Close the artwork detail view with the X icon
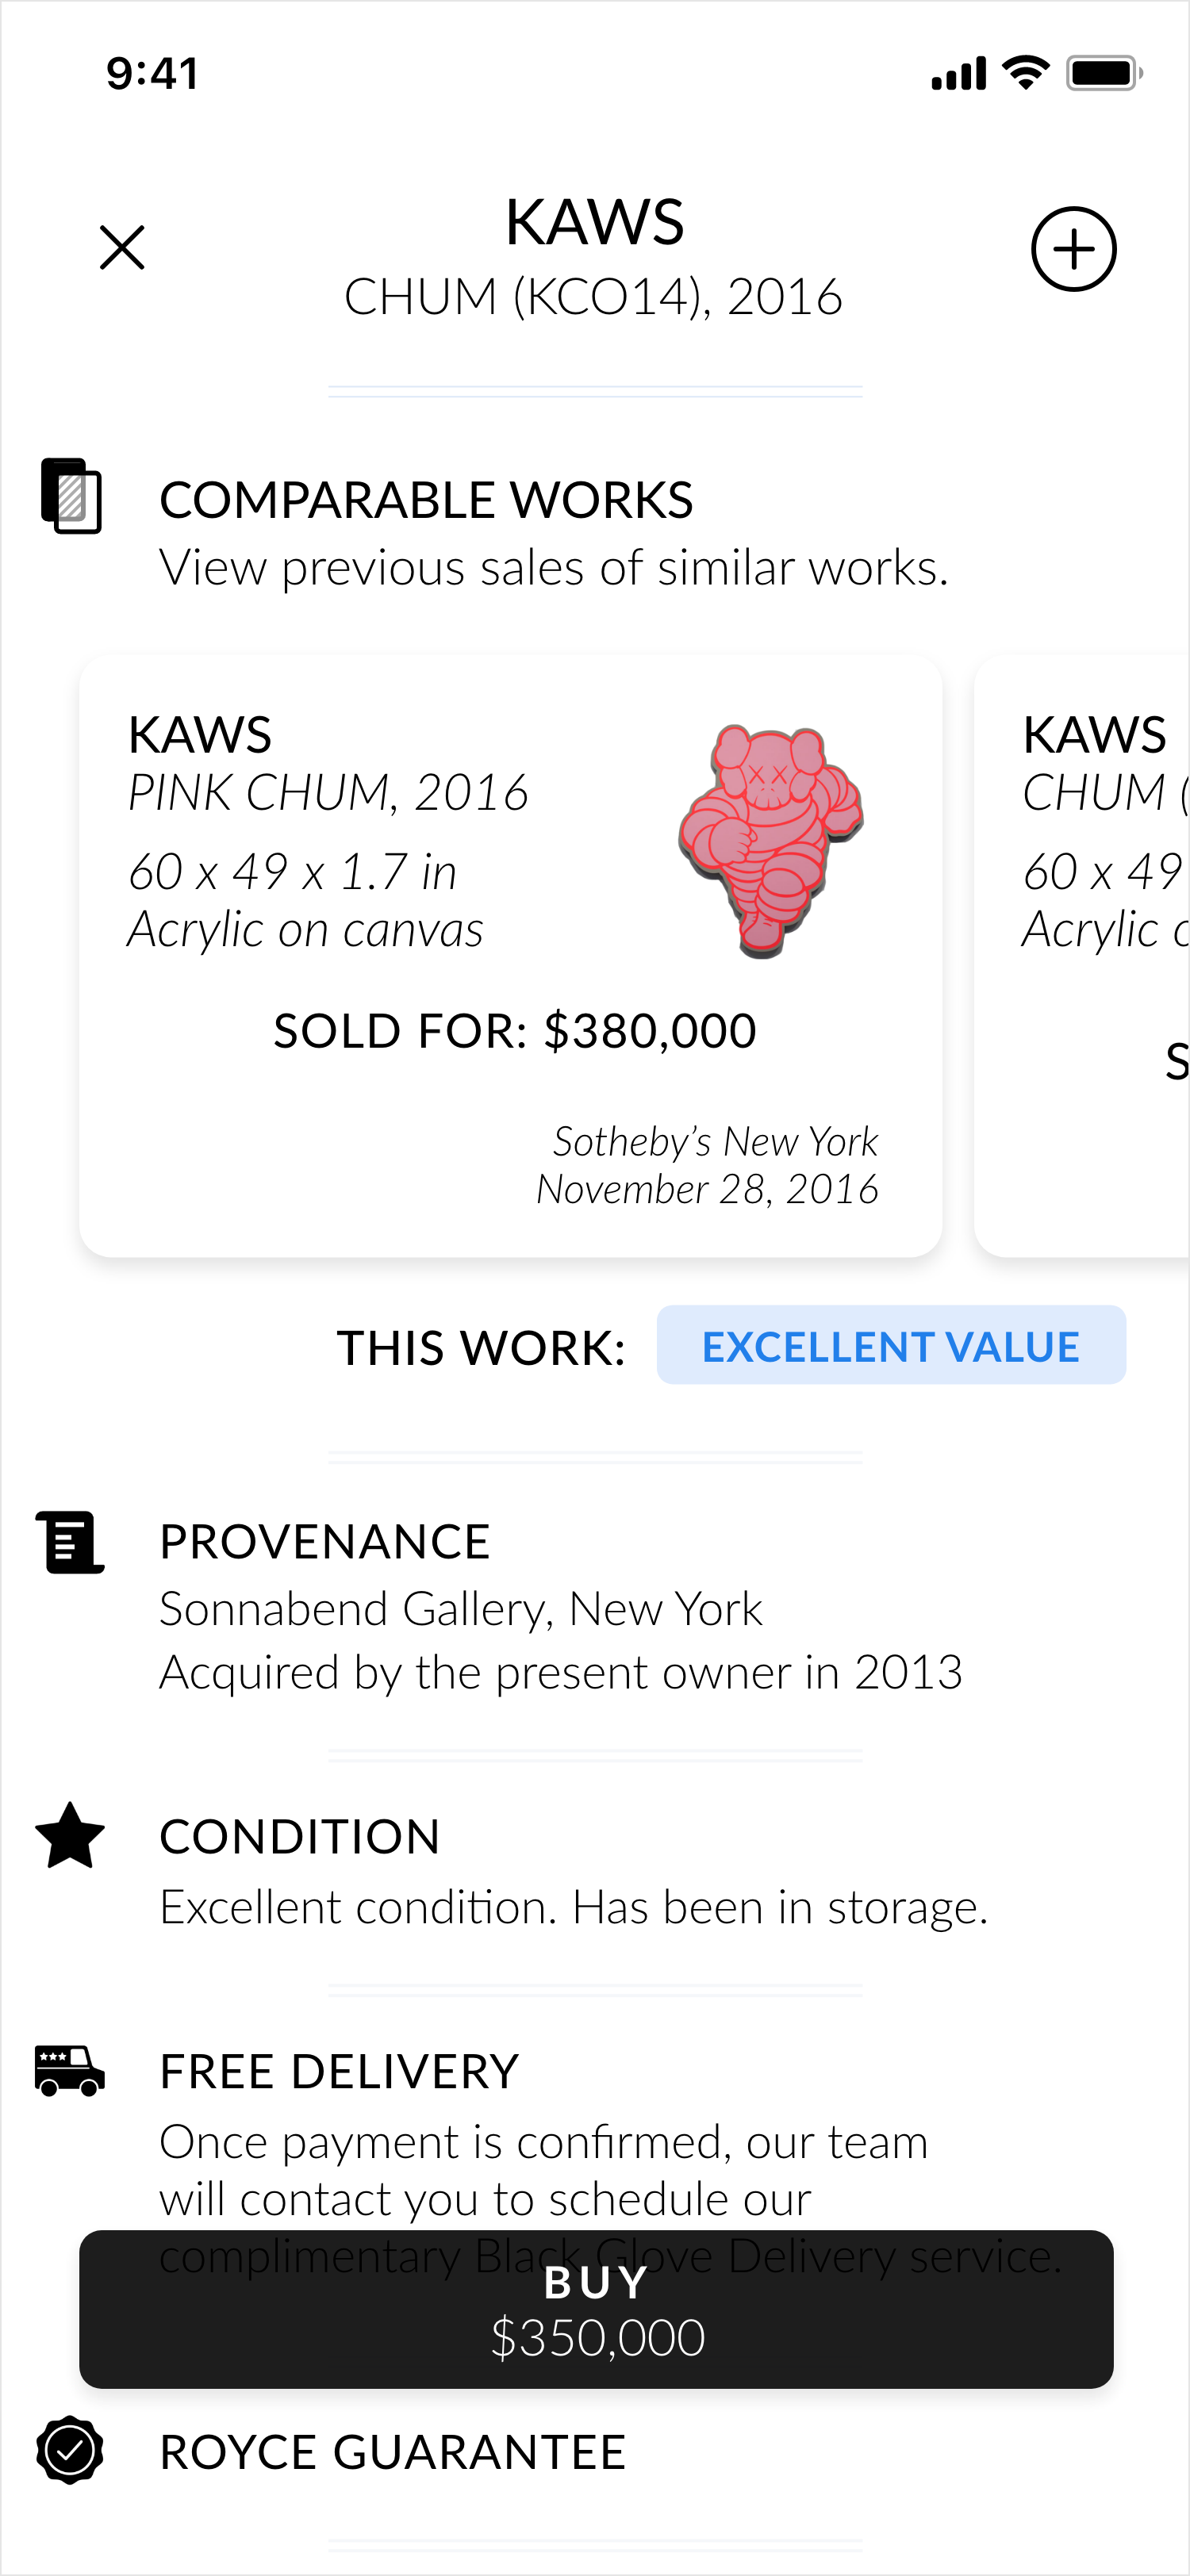The image size is (1190, 2576). 122,248
